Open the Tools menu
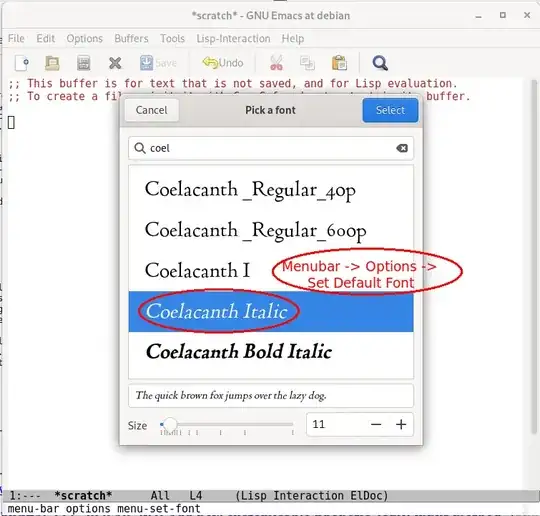Image resolution: width=540 pixels, height=516 pixels. click(x=172, y=38)
